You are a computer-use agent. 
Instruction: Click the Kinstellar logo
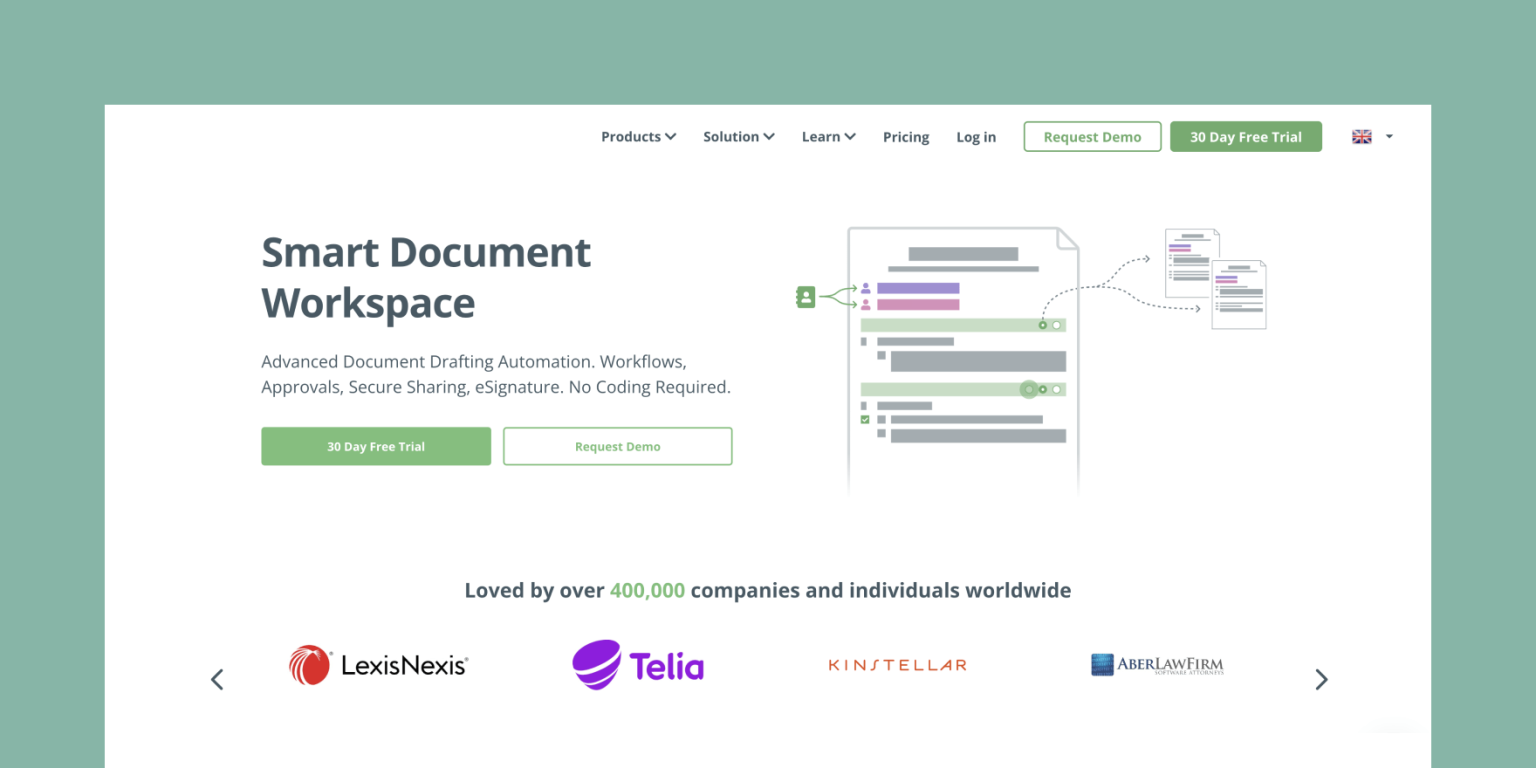896,664
